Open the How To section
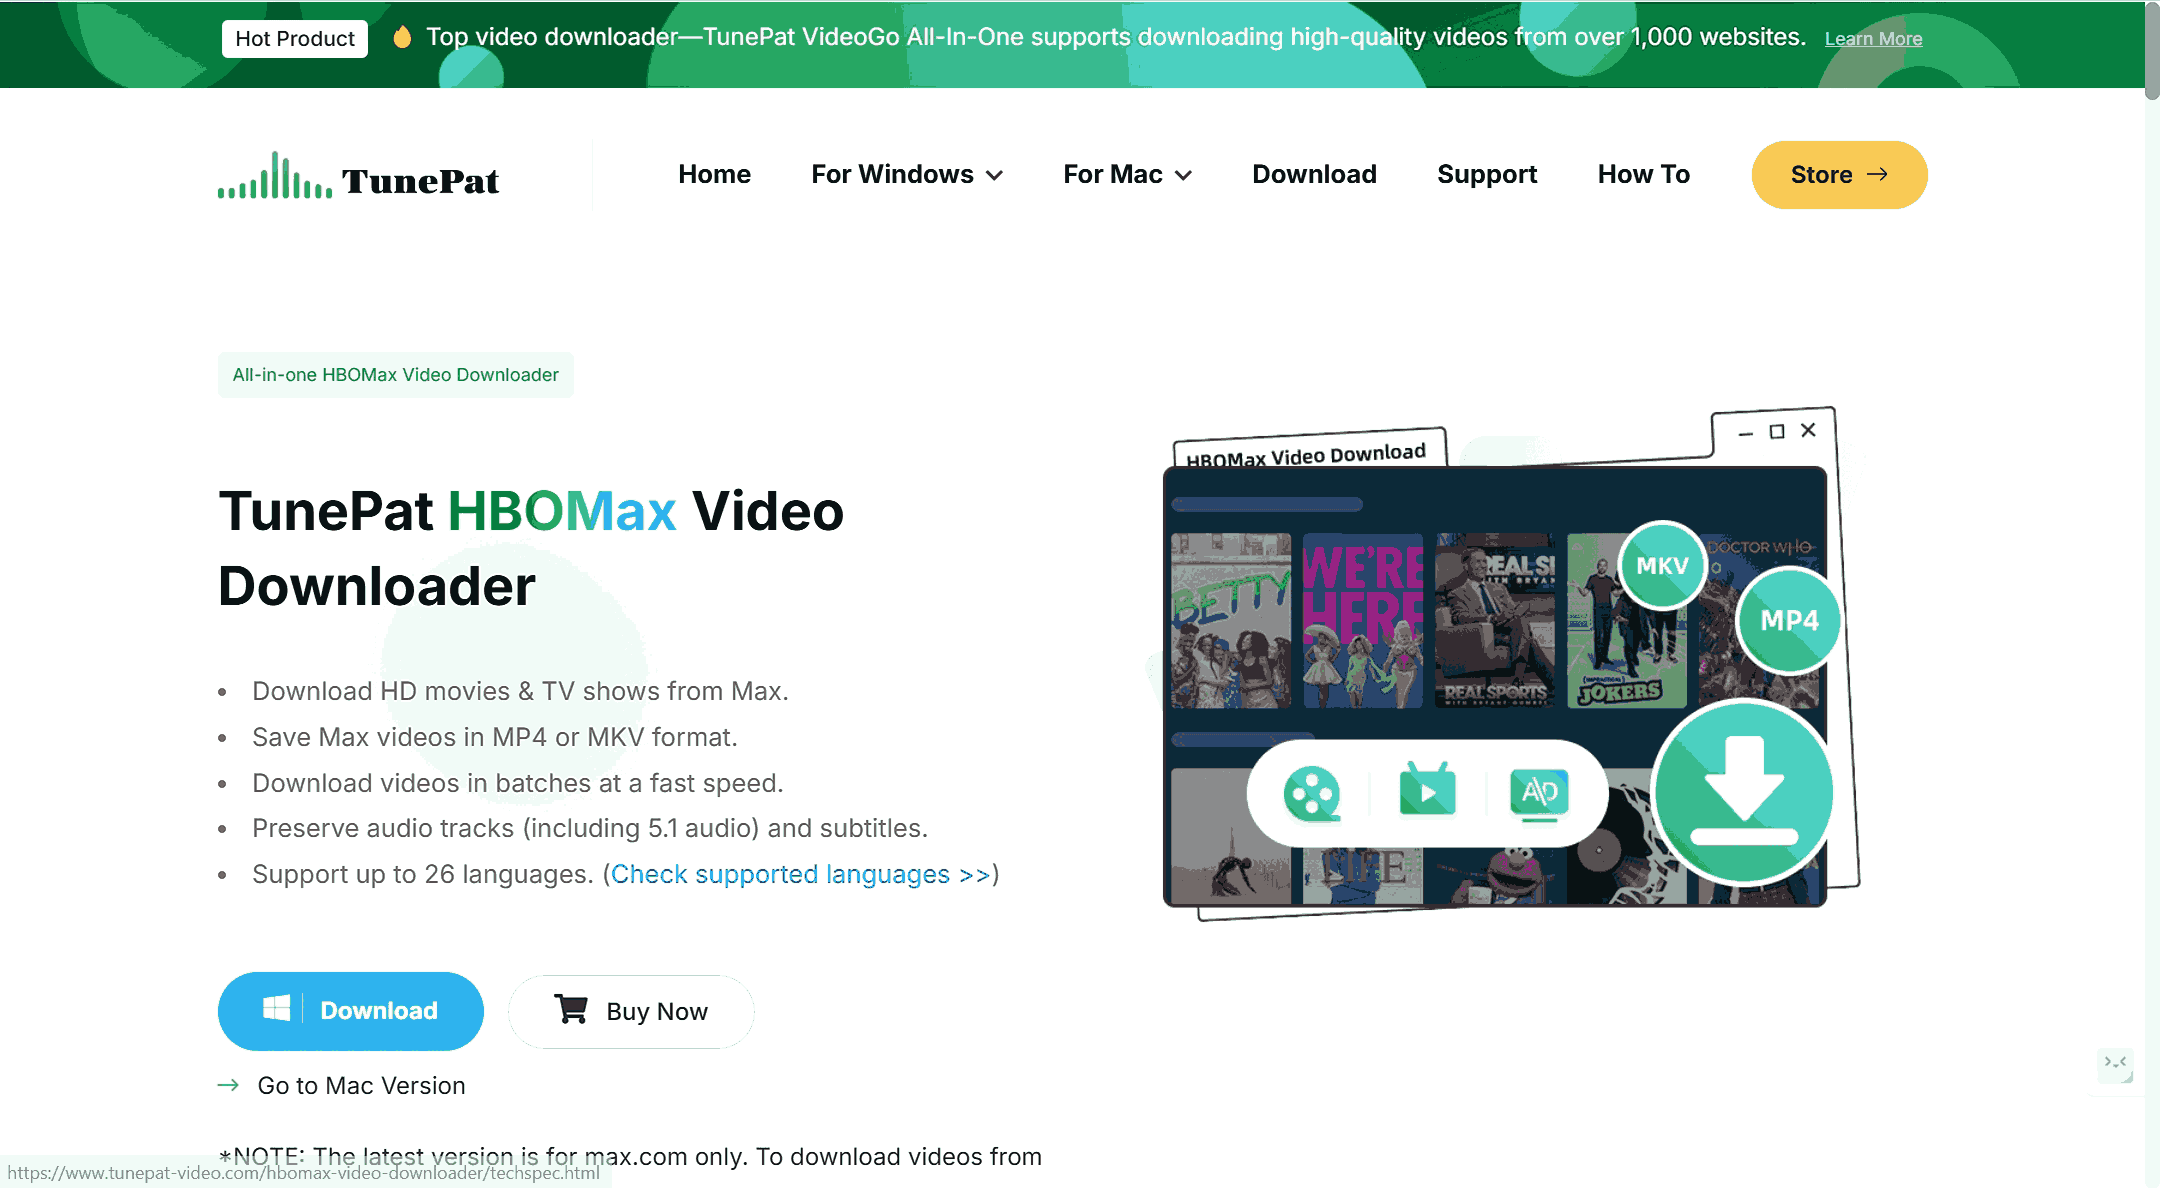The image size is (2160, 1188). 1643,174
